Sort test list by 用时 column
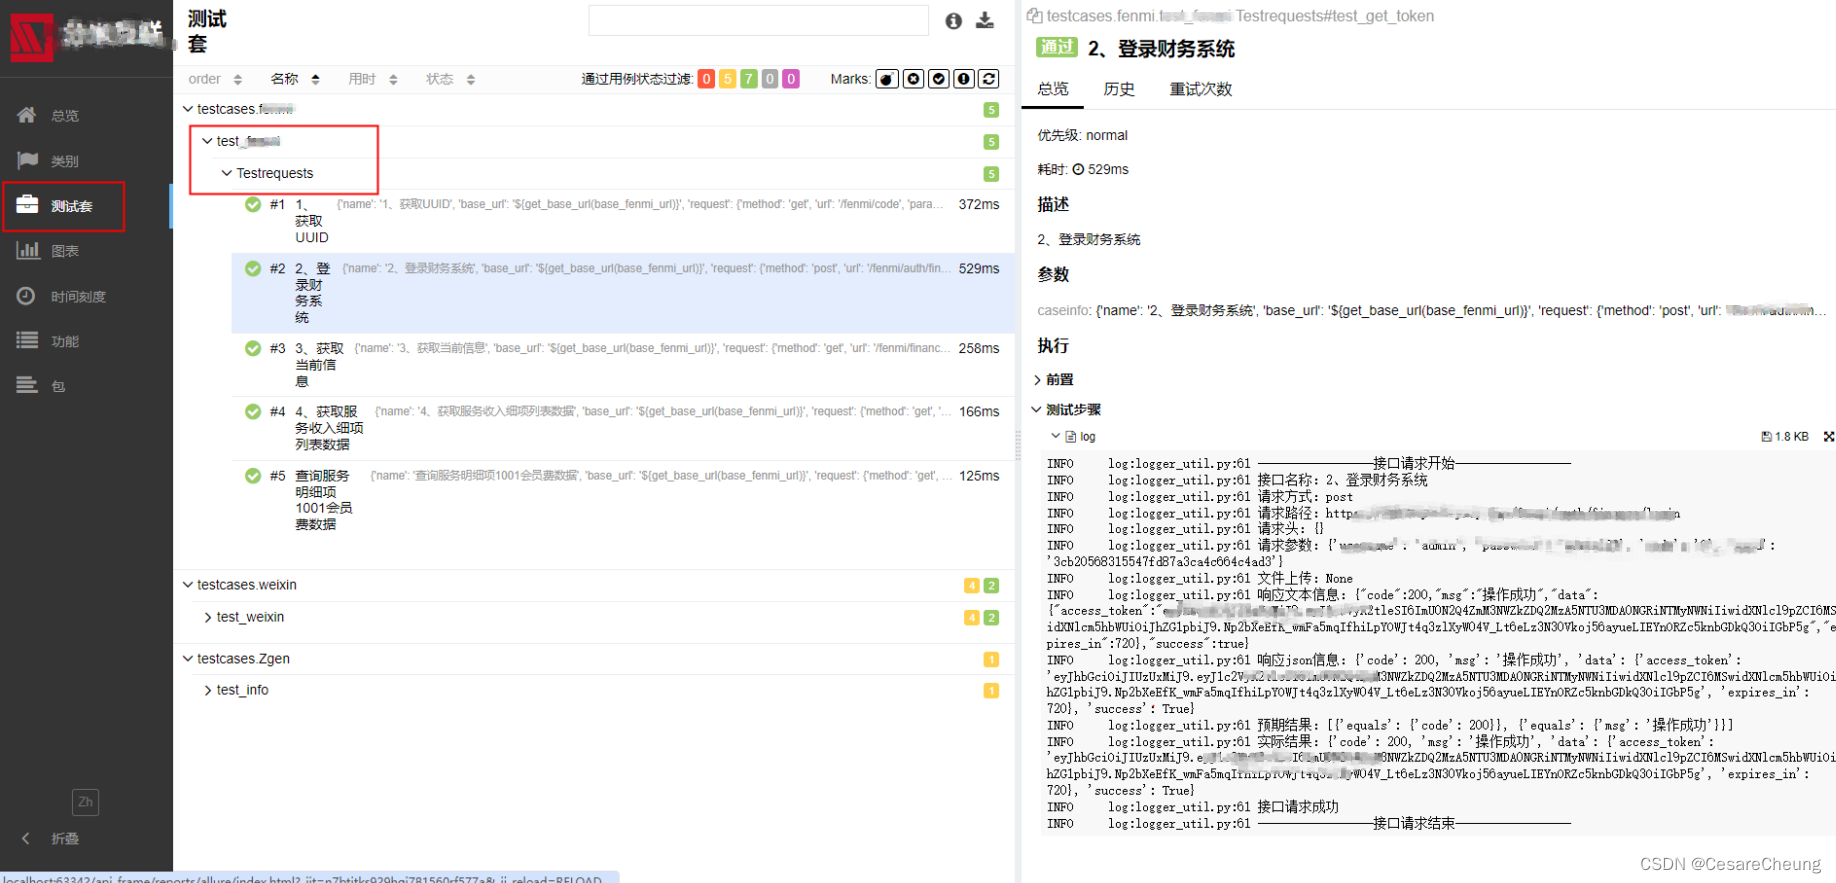Screen dimensions: 1836x883 373,79
